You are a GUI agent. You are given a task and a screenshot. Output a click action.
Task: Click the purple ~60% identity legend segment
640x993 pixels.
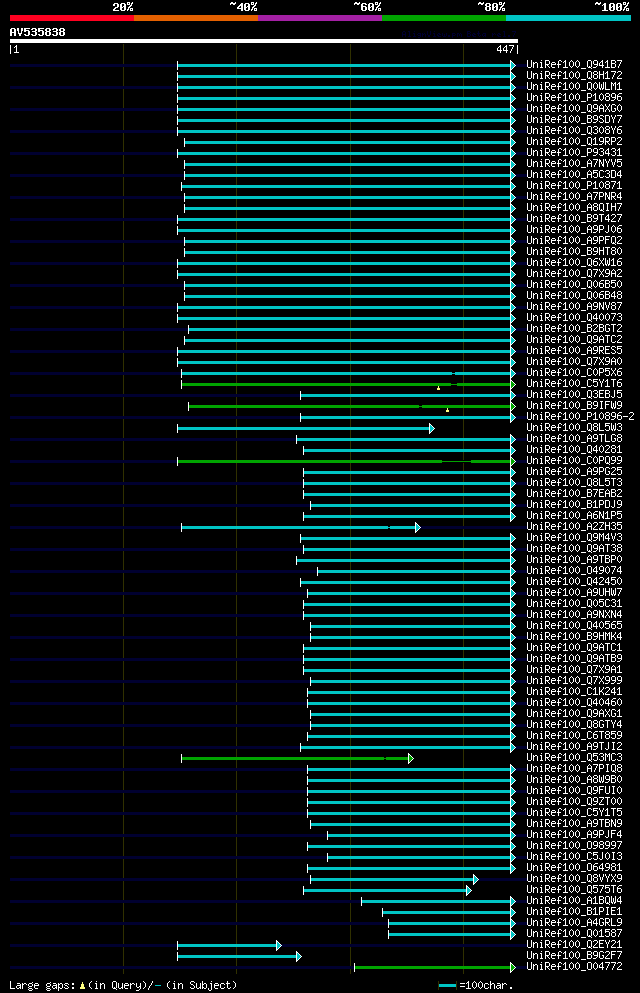coord(320,18)
